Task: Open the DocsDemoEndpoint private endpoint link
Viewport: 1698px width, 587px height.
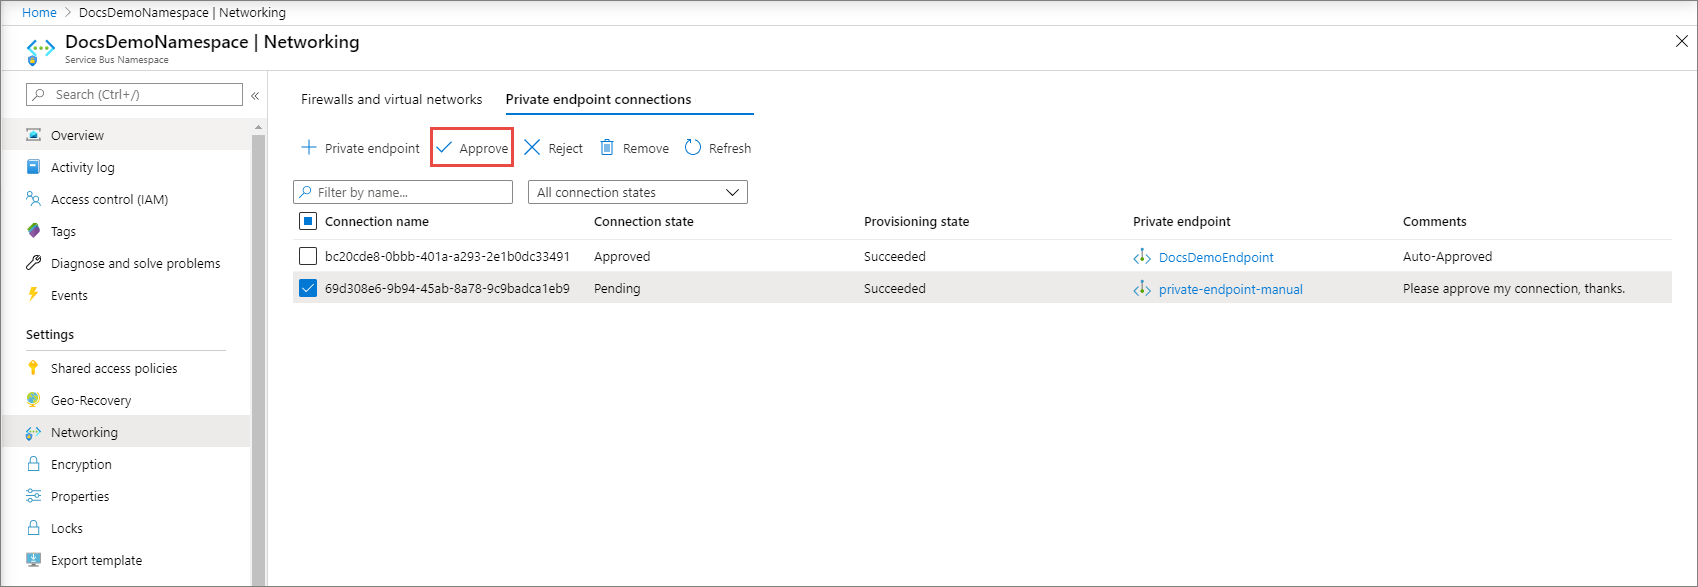Action: point(1216,257)
